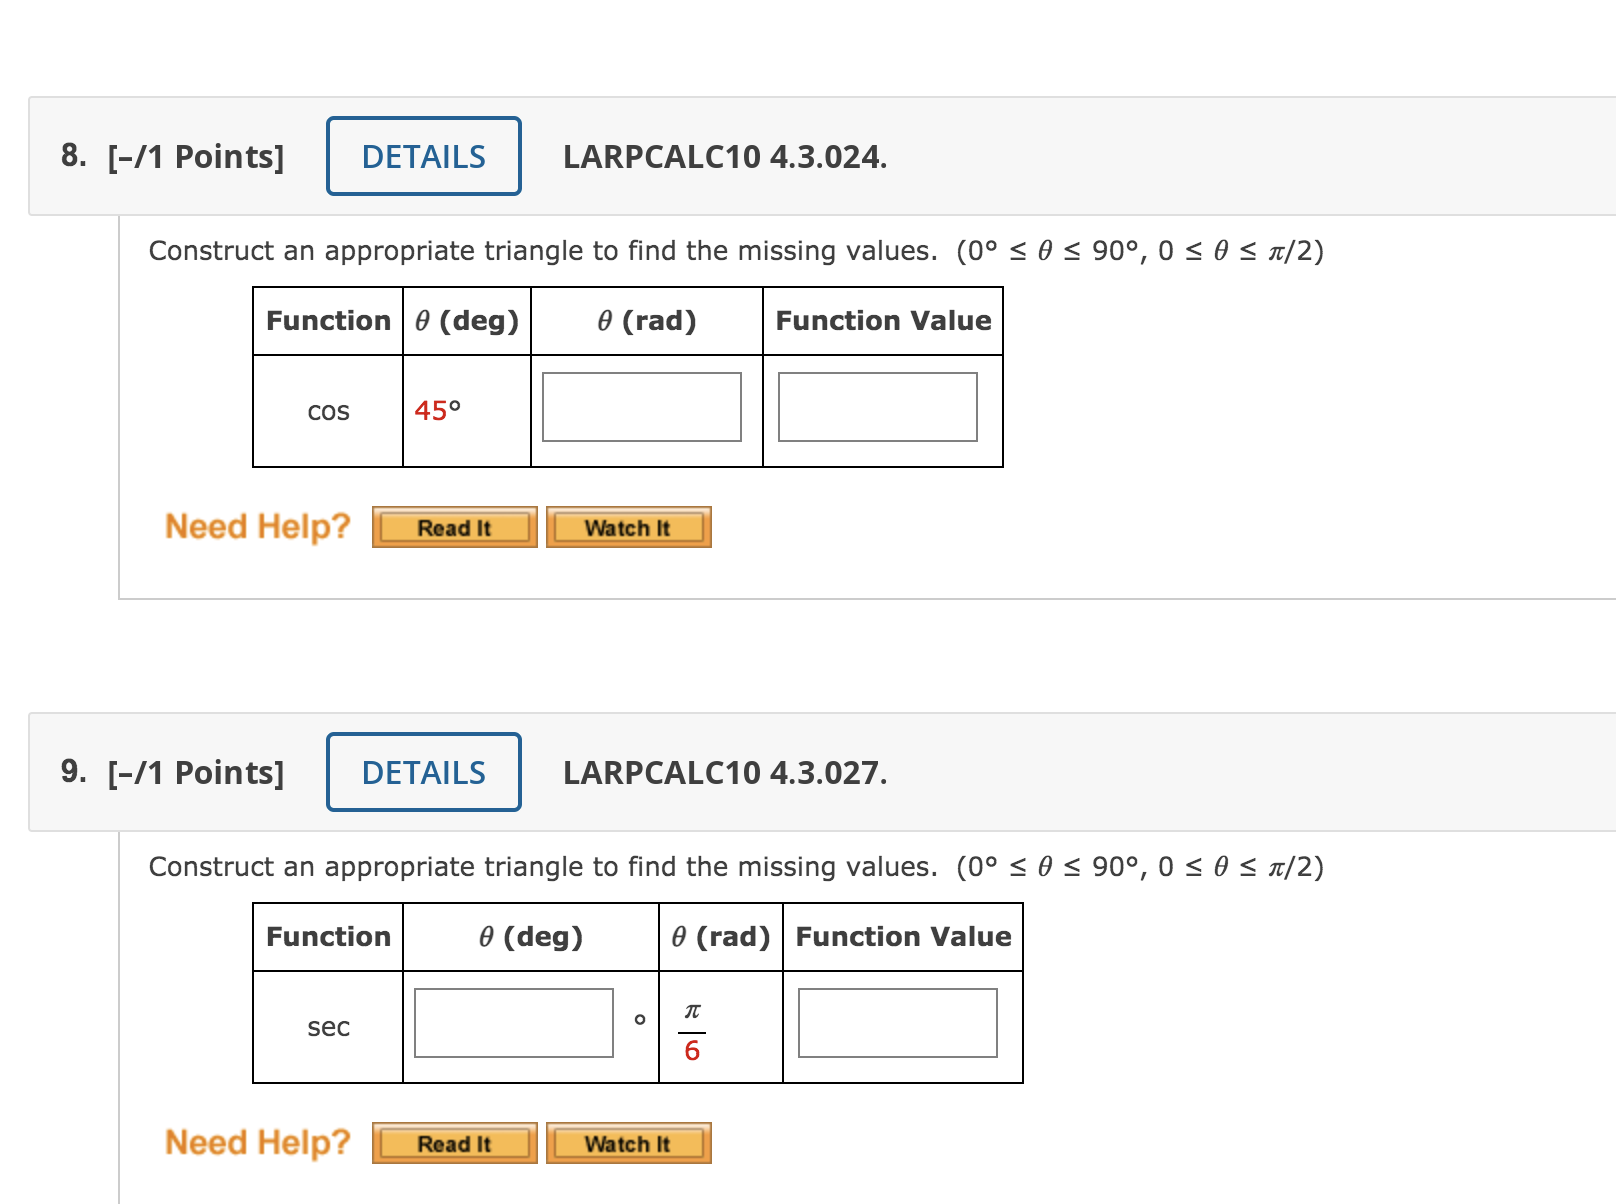Screen dimensions: 1616x1204
Task: Click the Function Value input for cos
Action: (878, 407)
